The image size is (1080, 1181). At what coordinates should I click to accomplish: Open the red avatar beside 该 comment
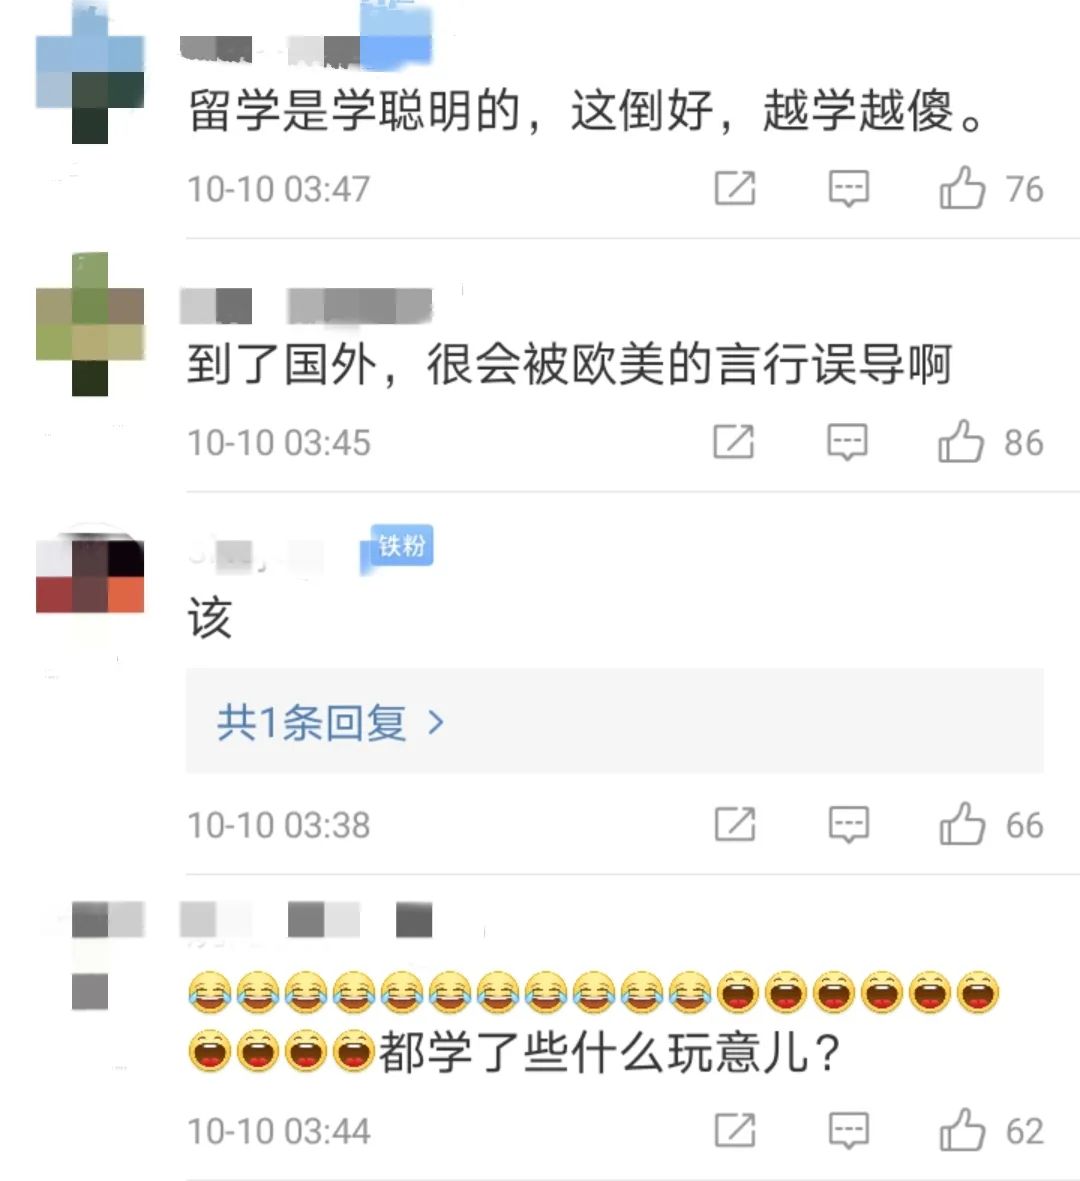coord(90,572)
